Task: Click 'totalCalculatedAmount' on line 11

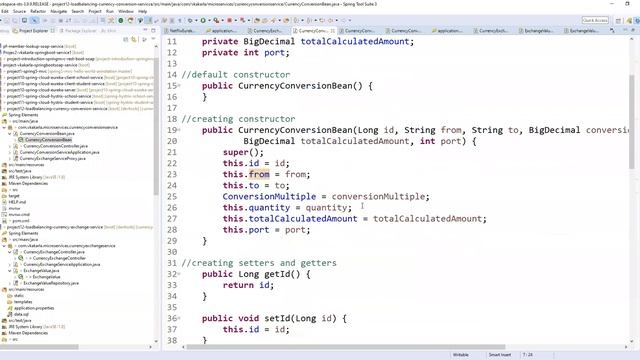Action: click(x=355, y=42)
